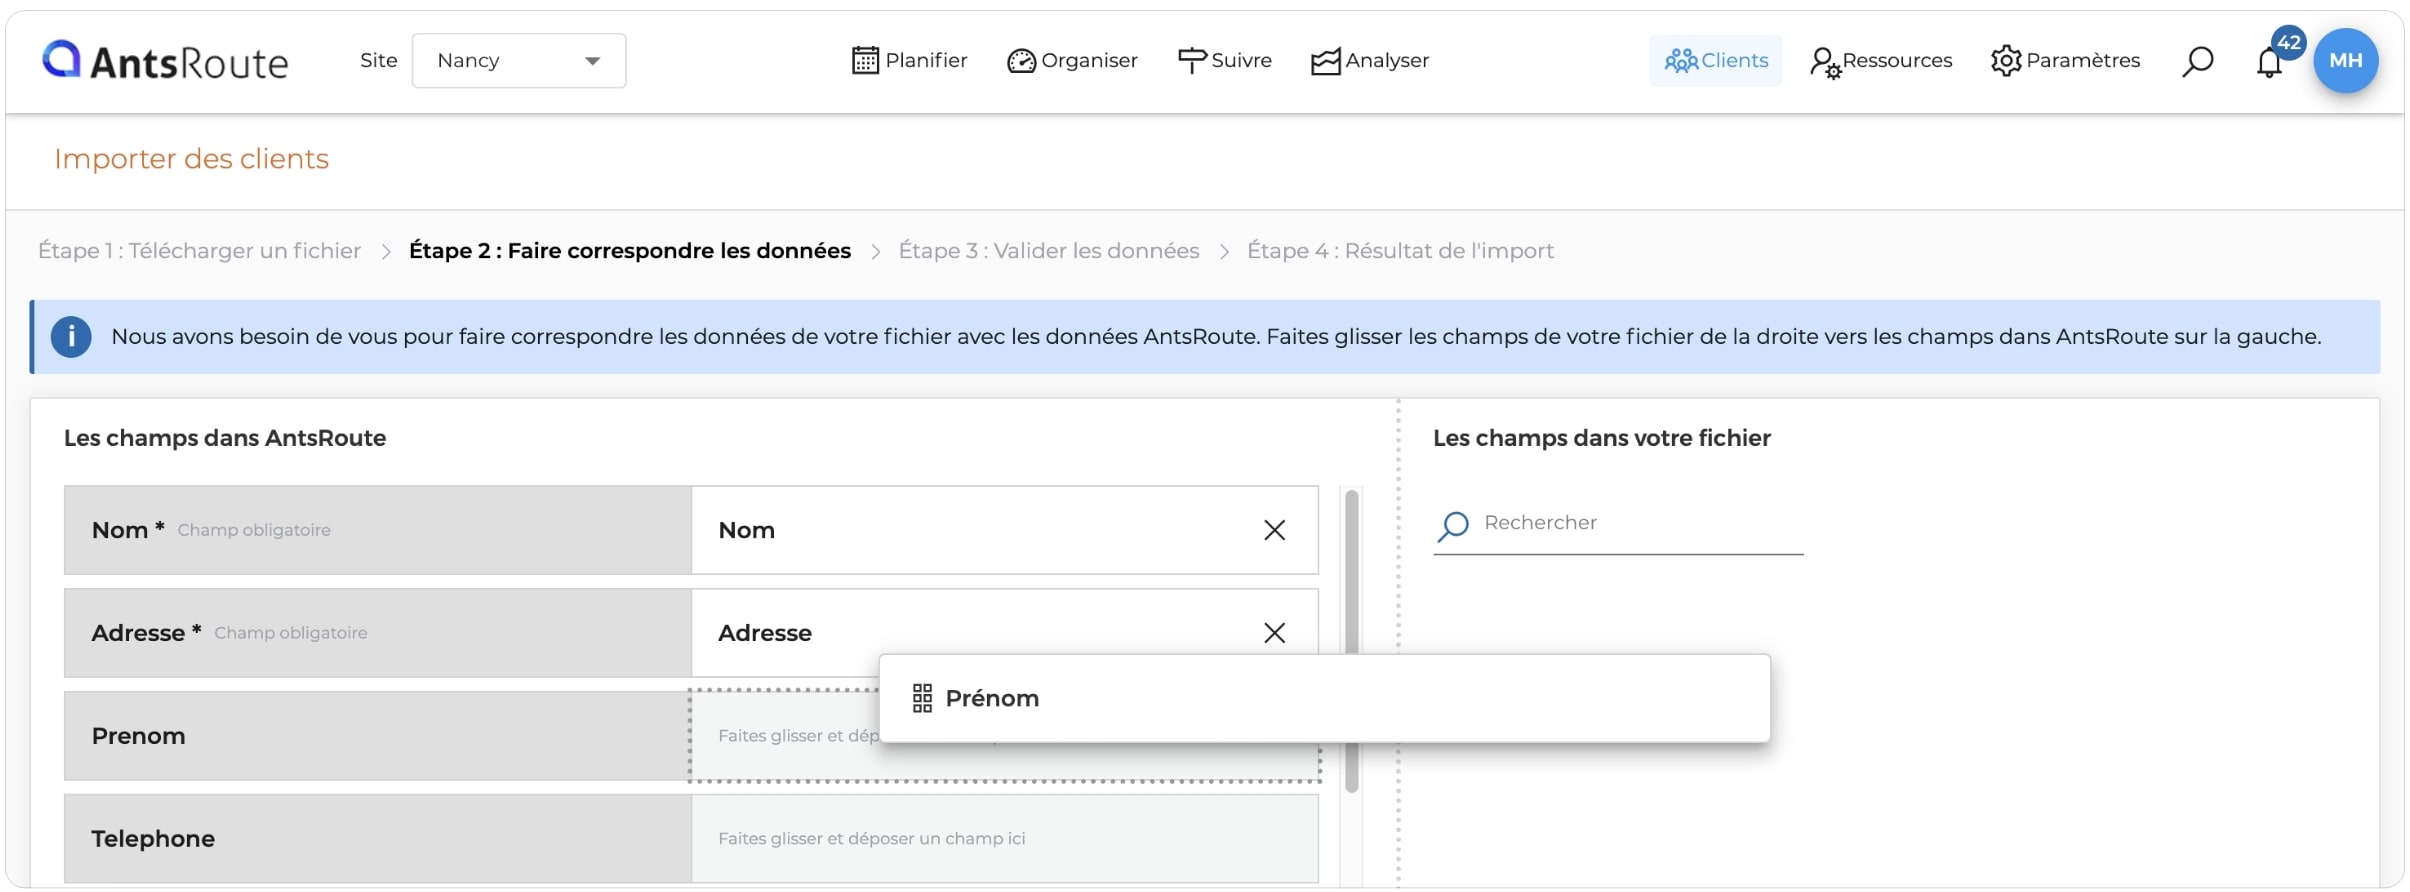This screenshot has width=2410, height=892.
Task: Go back to Étape 1 Télécharger un fichier
Action: click(199, 251)
